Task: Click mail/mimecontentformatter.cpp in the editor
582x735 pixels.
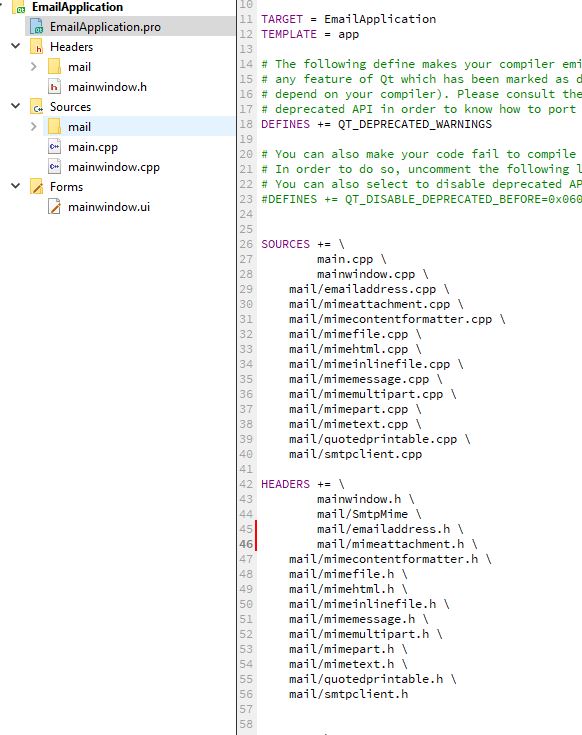Action: 390,319
